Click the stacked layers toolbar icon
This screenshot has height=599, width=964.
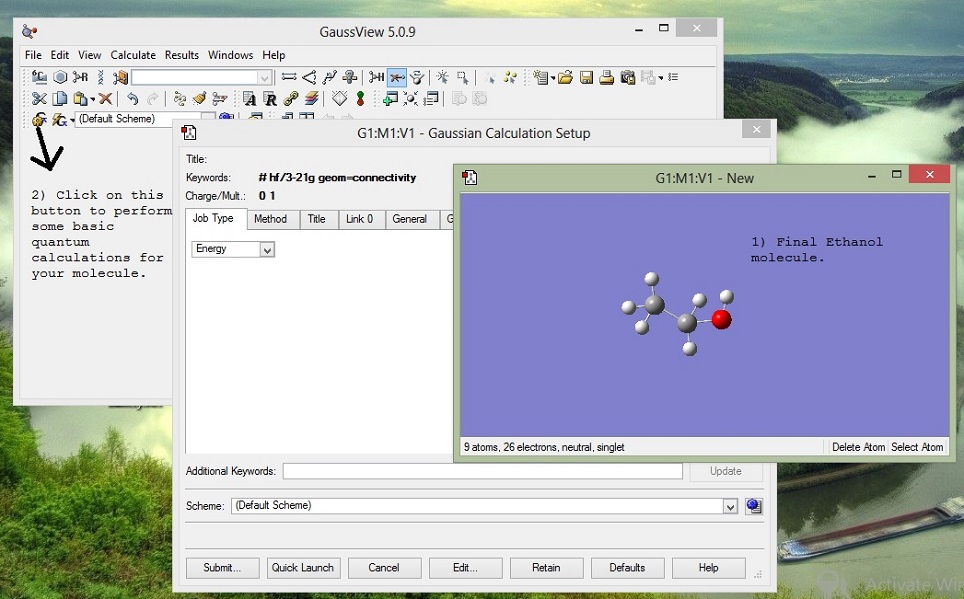tap(312, 98)
